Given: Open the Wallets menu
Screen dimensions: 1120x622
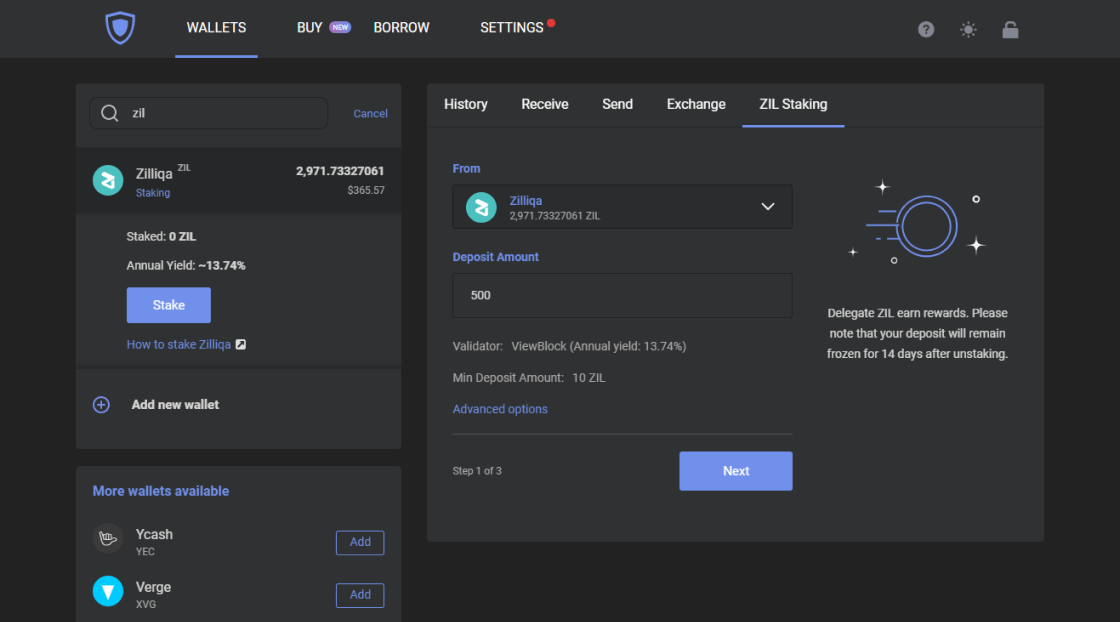Looking at the screenshot, I should point(216,28).
